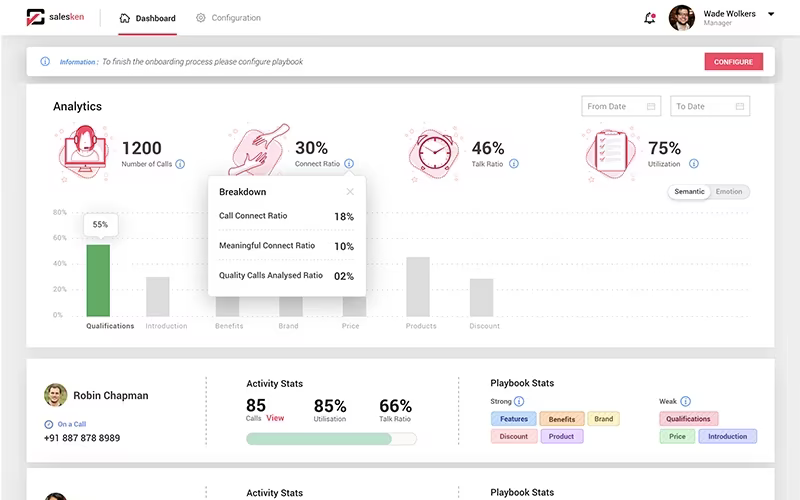Viewport: 800px width, 500px height.
Task: Click the weak Qualifications tag
Action: pos(688,419)
